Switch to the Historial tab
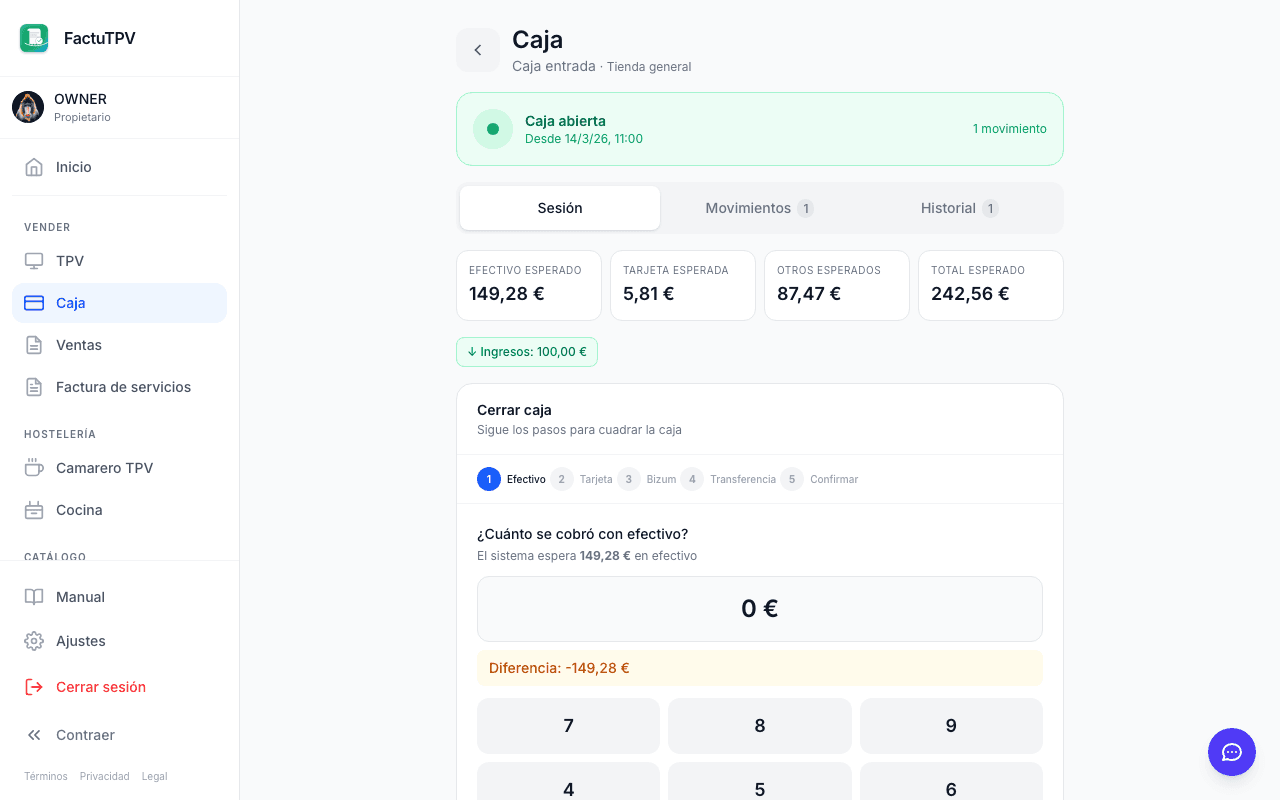 (x=960, y=208)
